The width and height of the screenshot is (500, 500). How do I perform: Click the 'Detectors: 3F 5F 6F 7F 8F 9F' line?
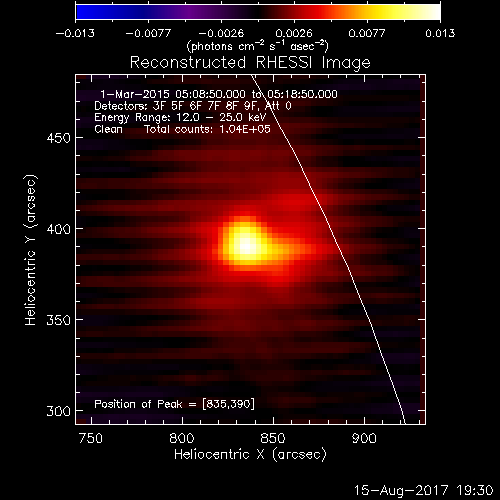tap(176, 106)
